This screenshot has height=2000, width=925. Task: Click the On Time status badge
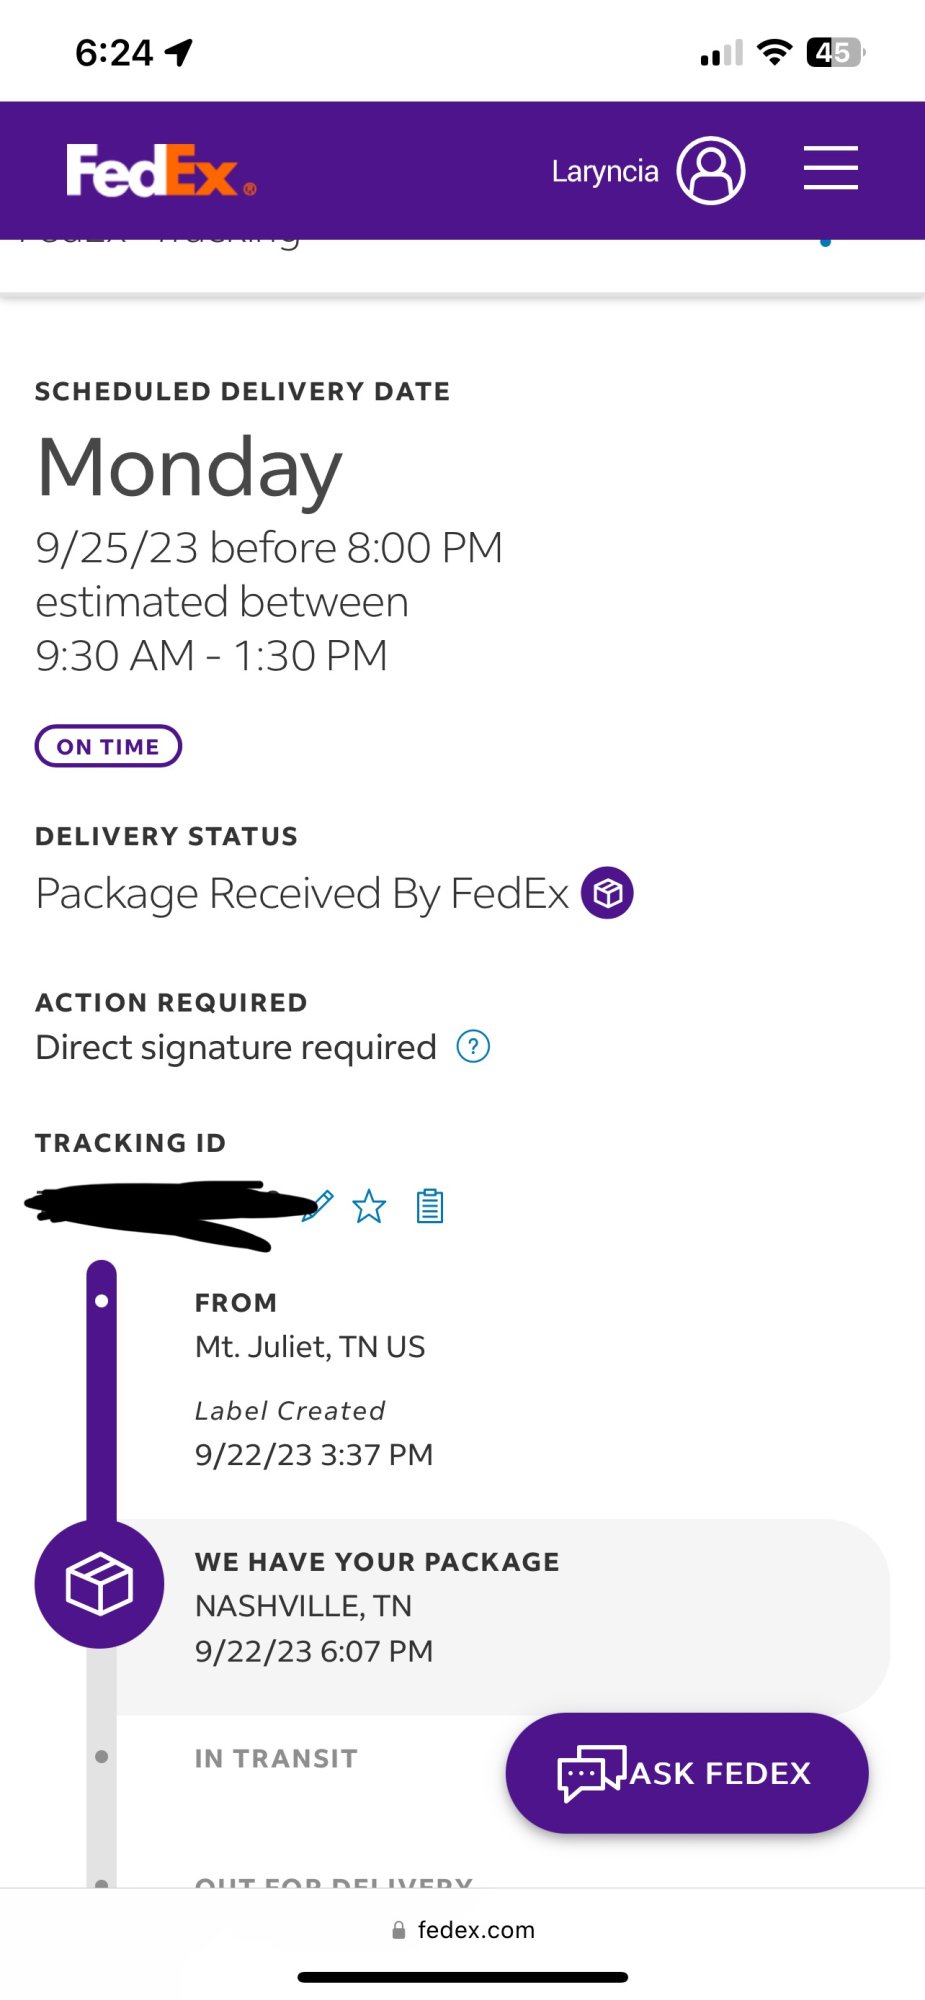pyautogui.click(x=108, y=746)
